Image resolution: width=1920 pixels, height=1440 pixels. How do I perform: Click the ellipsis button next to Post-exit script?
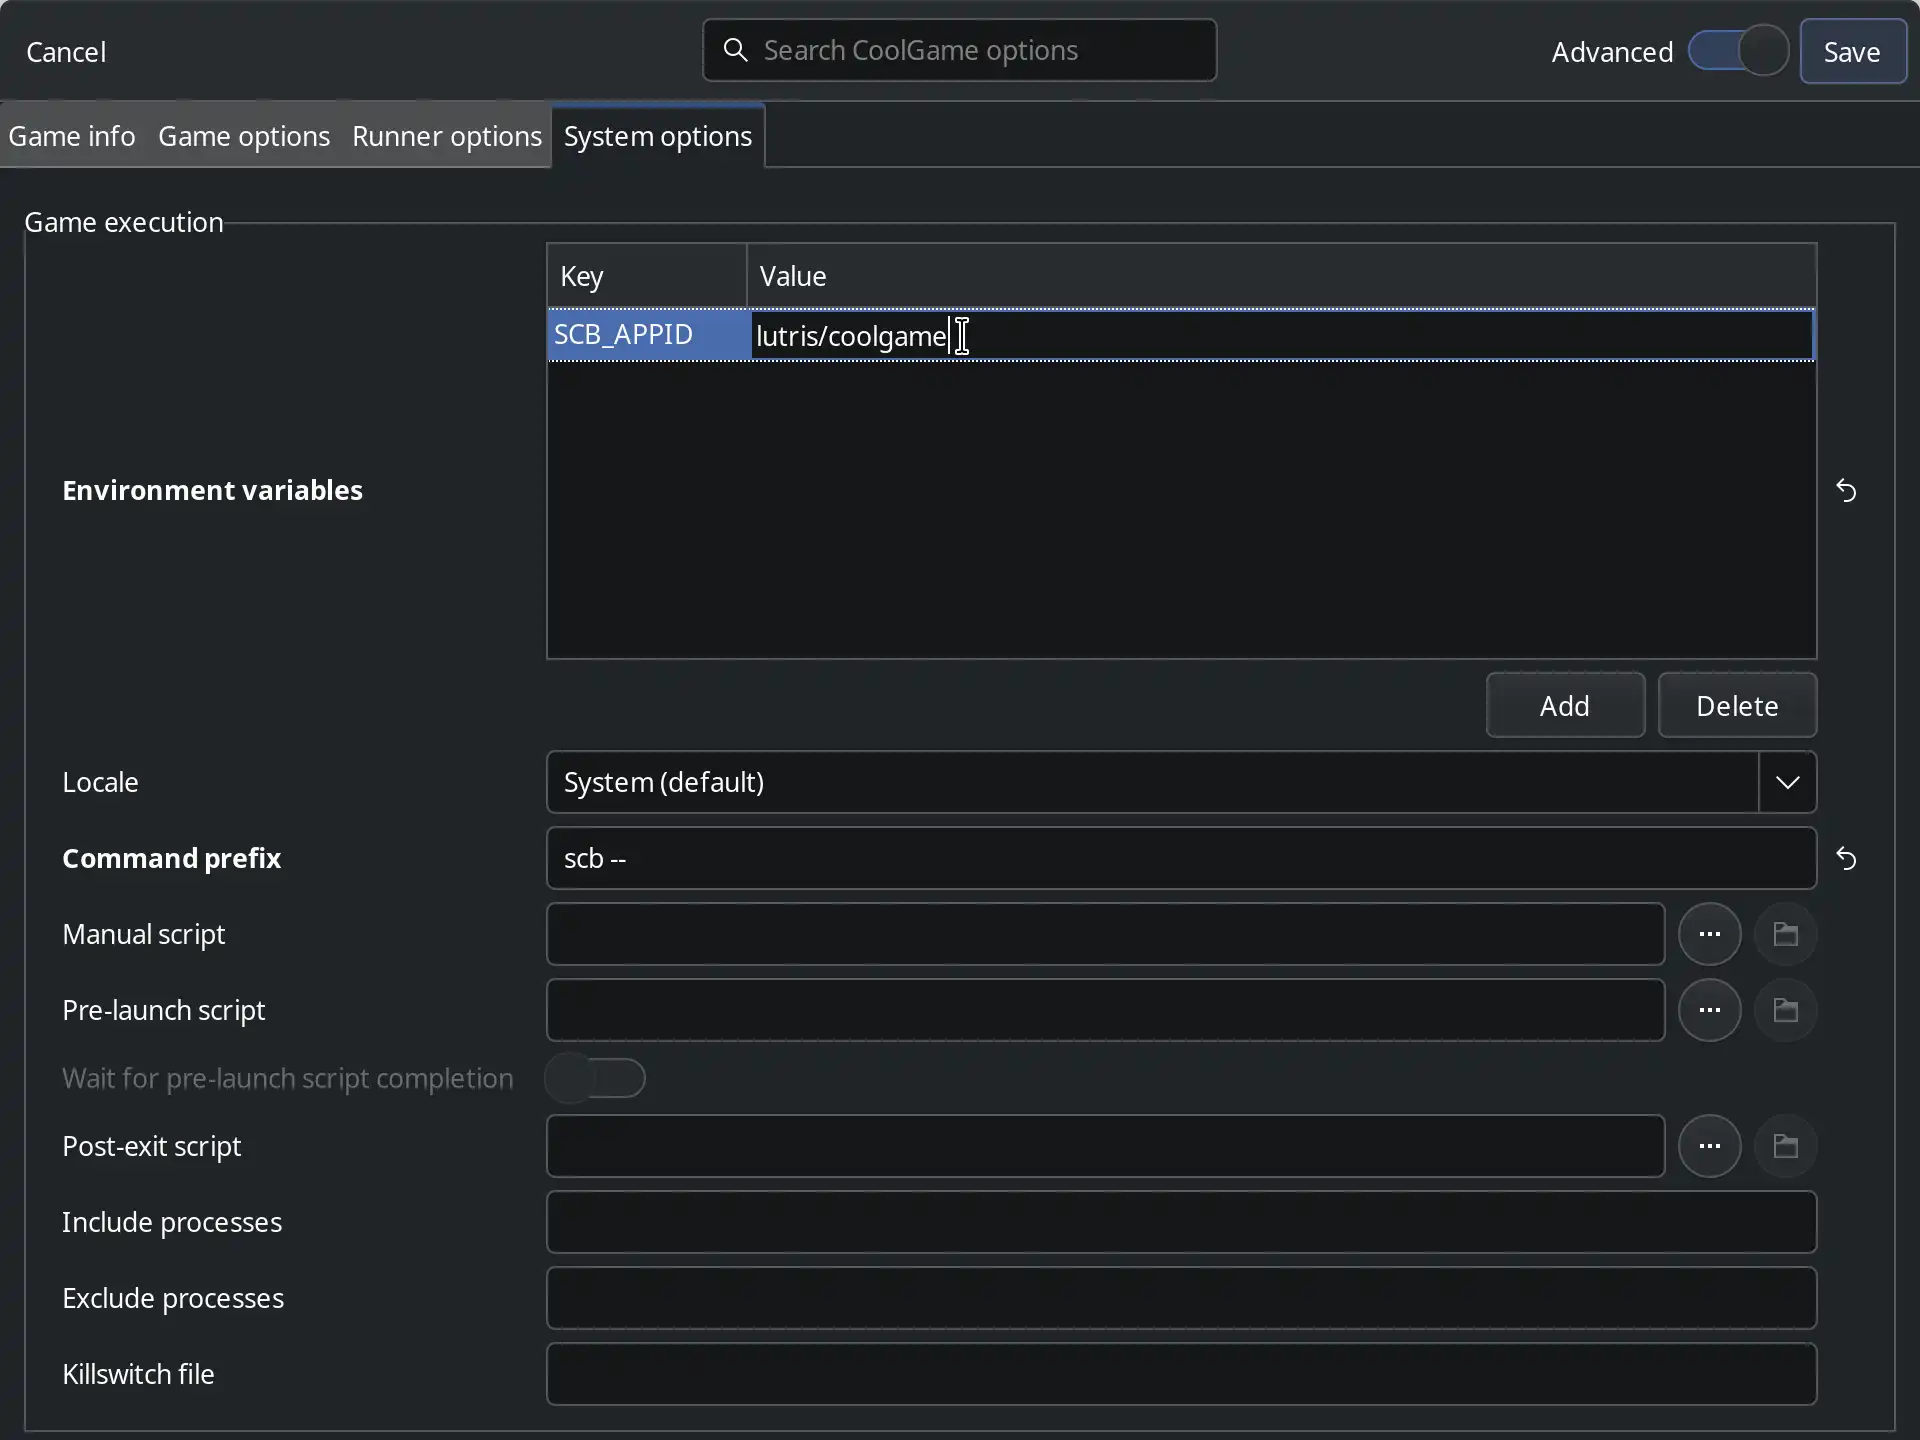[1709, 1146]
